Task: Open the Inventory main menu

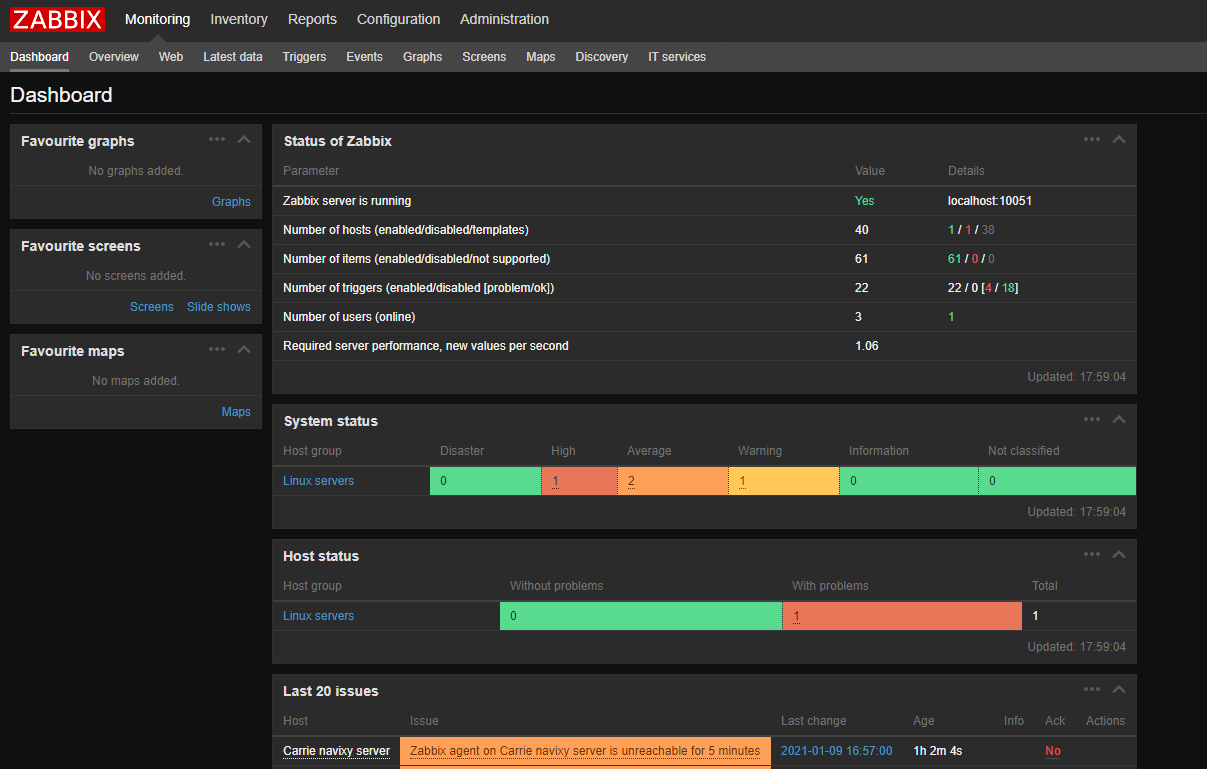Action: click(x=239, y=19)
